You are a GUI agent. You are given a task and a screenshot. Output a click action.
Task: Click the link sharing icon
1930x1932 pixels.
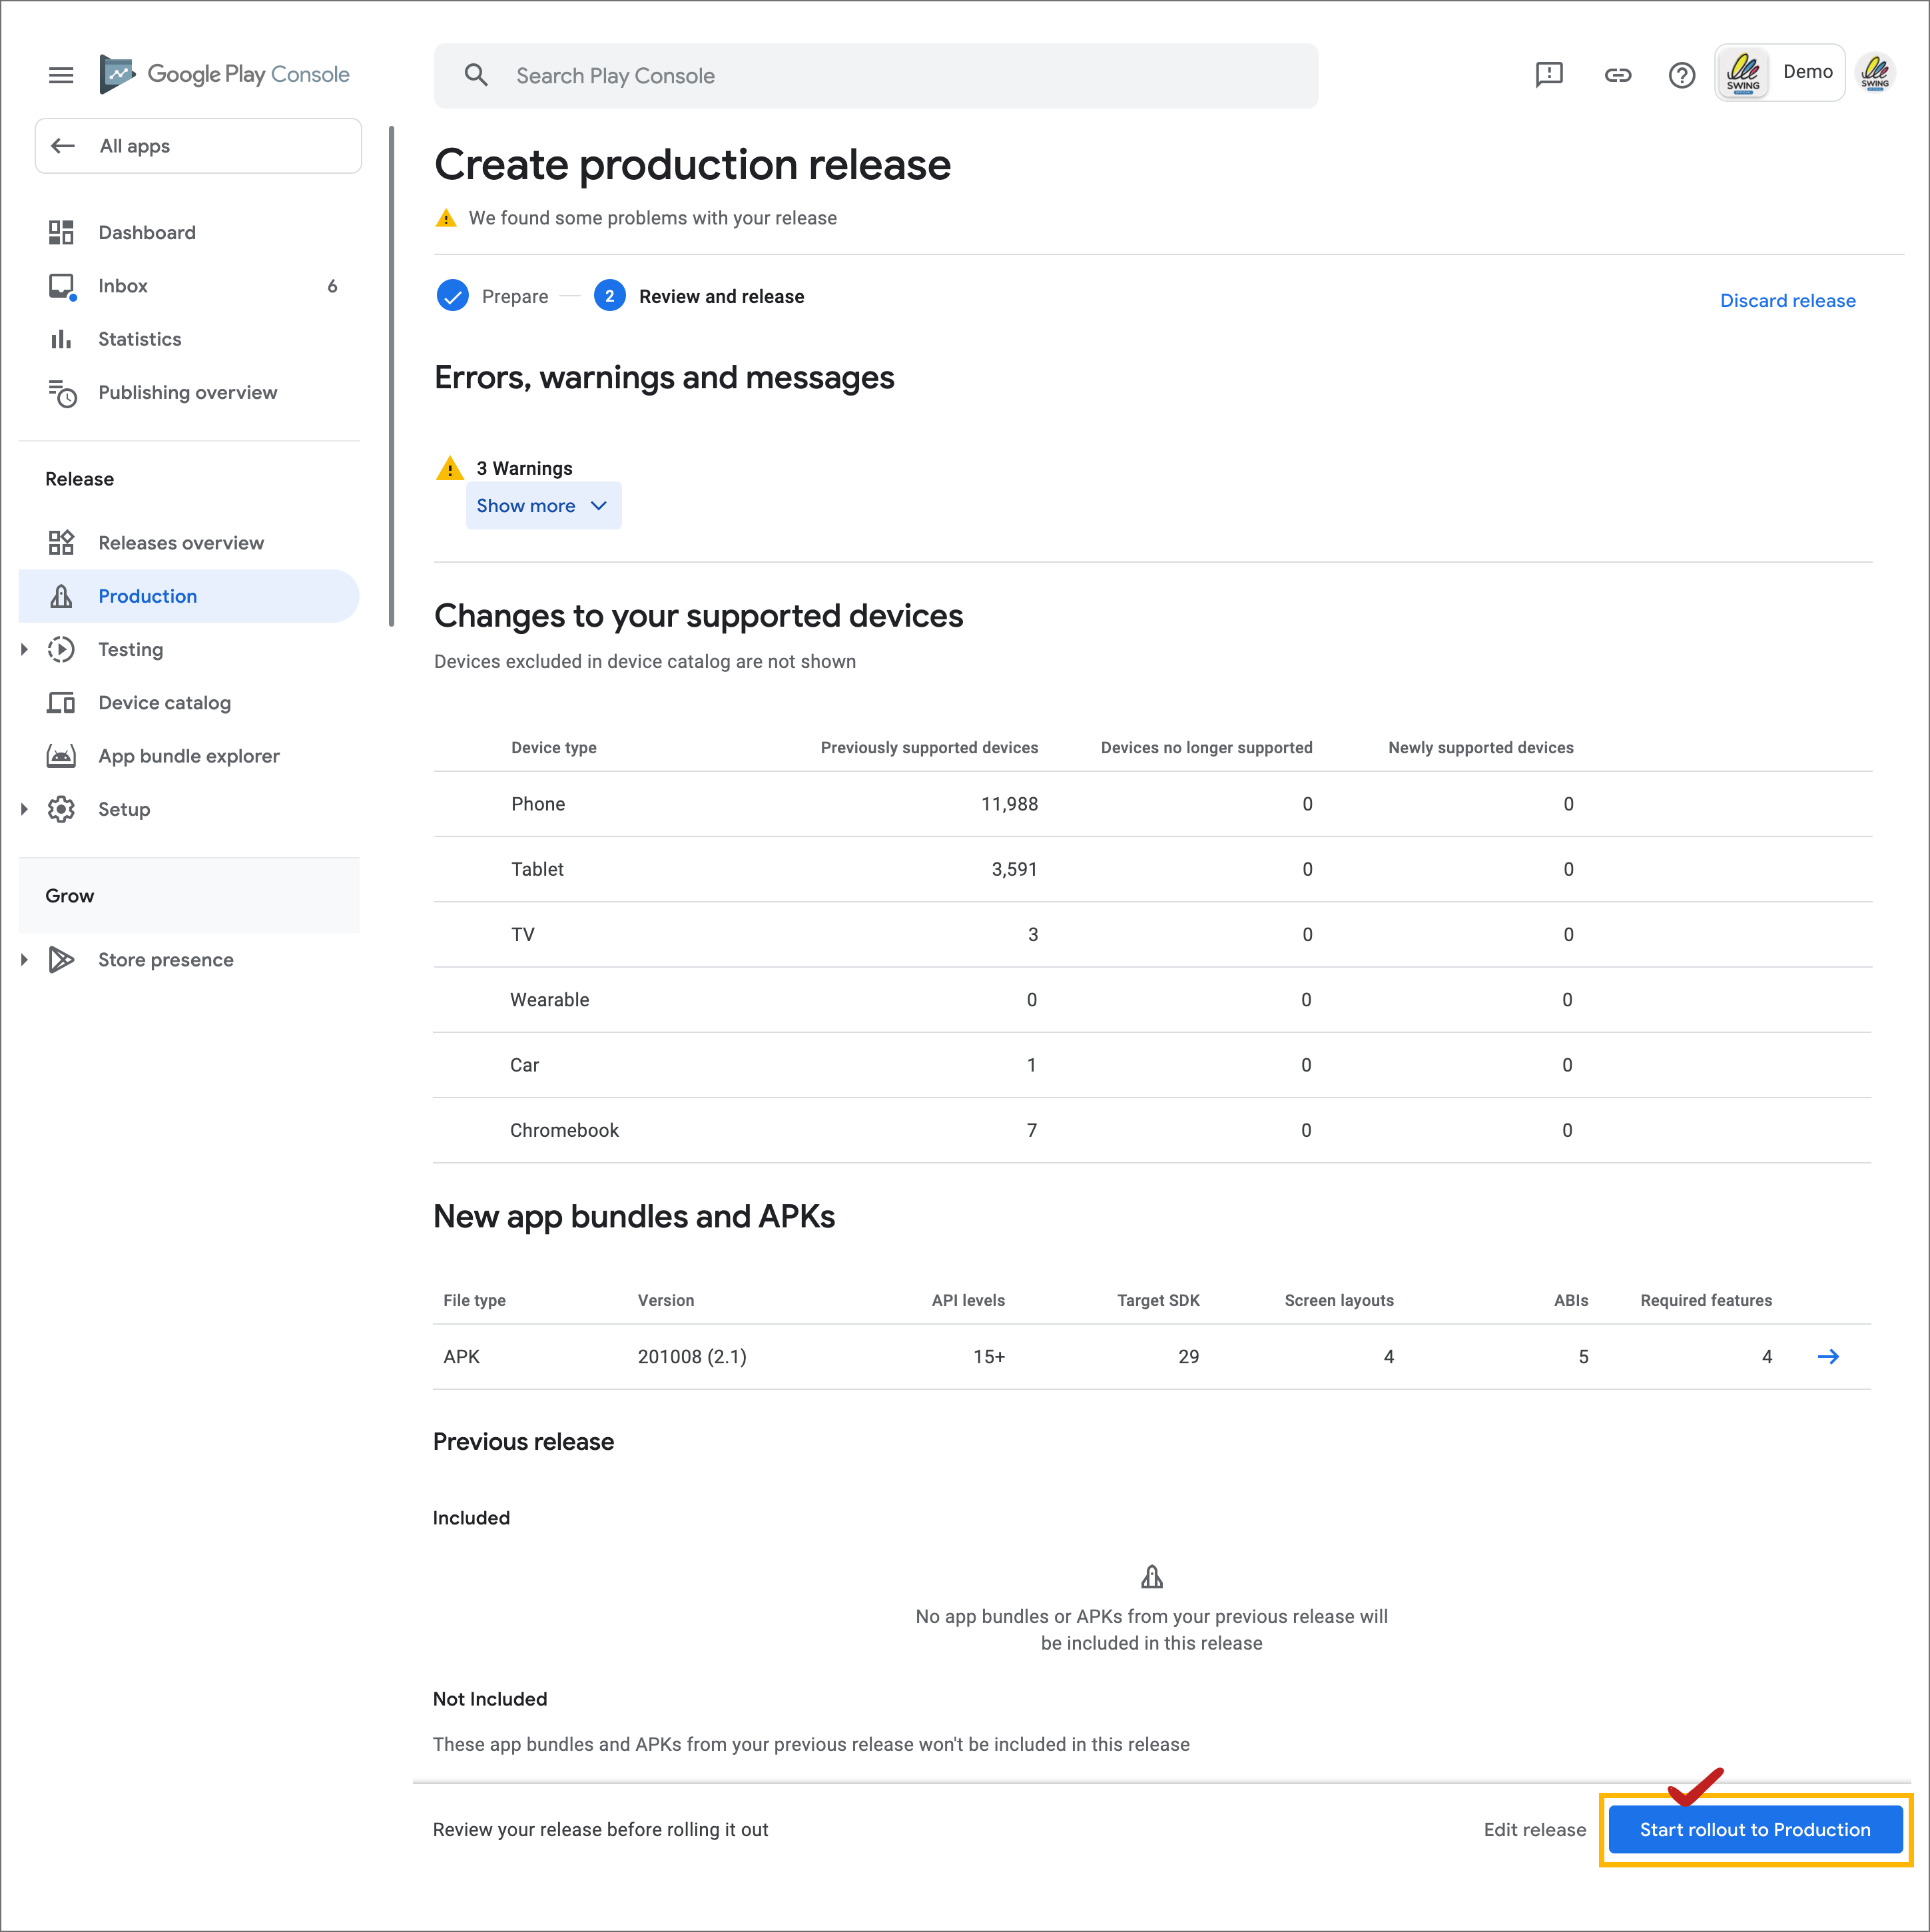(x=1617, y=74)
